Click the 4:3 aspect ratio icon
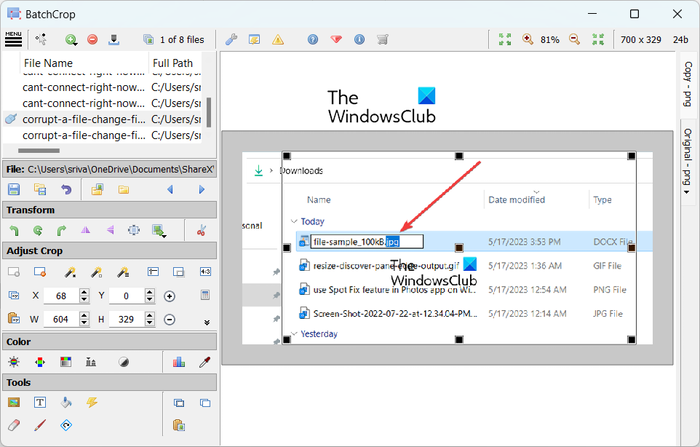Image resolution: width=700 pixels, height=447 pixels. coord(205,272)
